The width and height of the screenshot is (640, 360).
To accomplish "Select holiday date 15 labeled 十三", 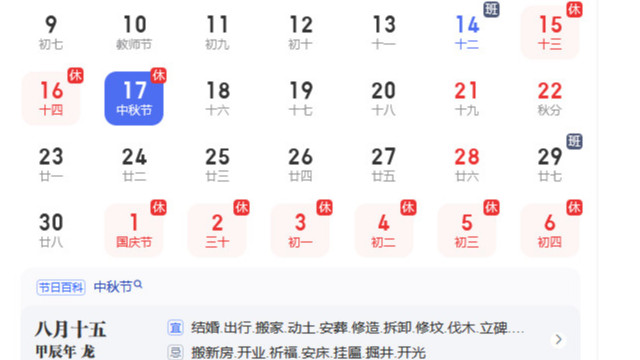I will point(550,32).
